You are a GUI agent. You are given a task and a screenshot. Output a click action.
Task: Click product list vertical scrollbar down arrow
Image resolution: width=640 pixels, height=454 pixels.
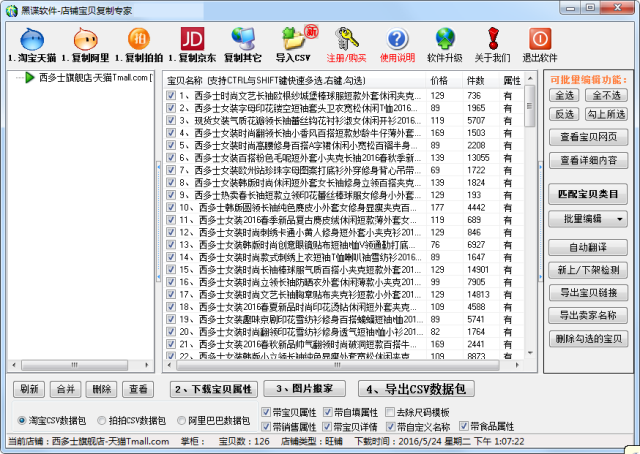coord(530,352)
